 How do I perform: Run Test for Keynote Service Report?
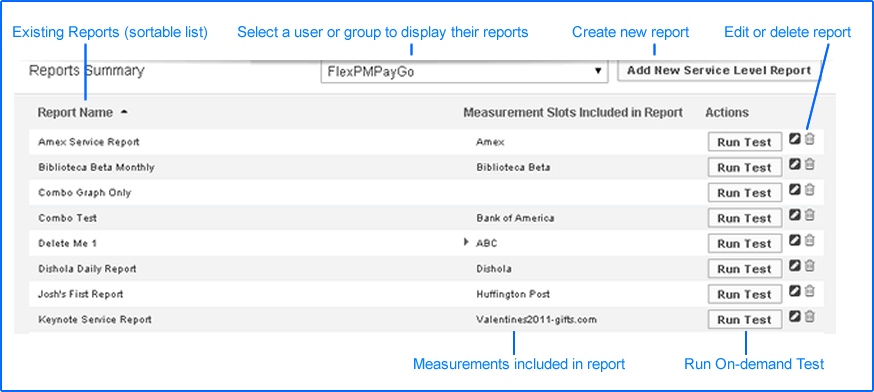pyautogui.click(x=745, y=320)
